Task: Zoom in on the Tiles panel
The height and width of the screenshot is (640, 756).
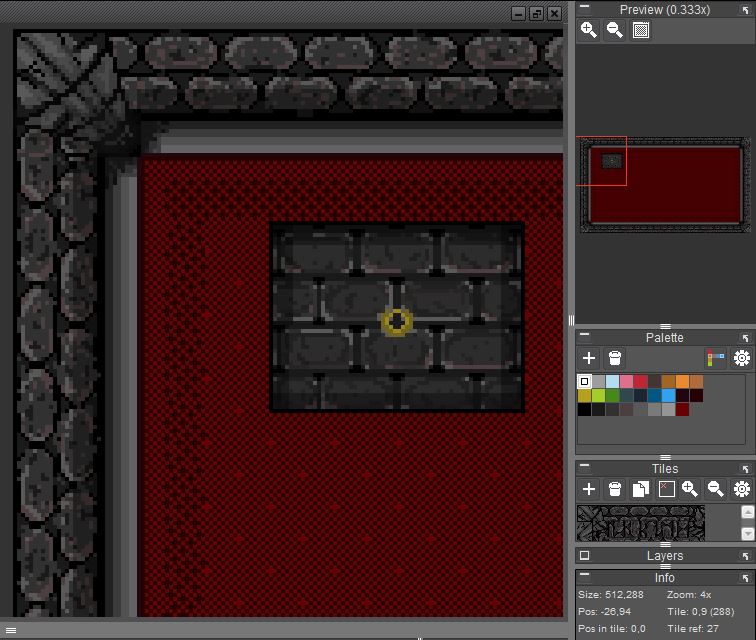Action: point(690,489)
